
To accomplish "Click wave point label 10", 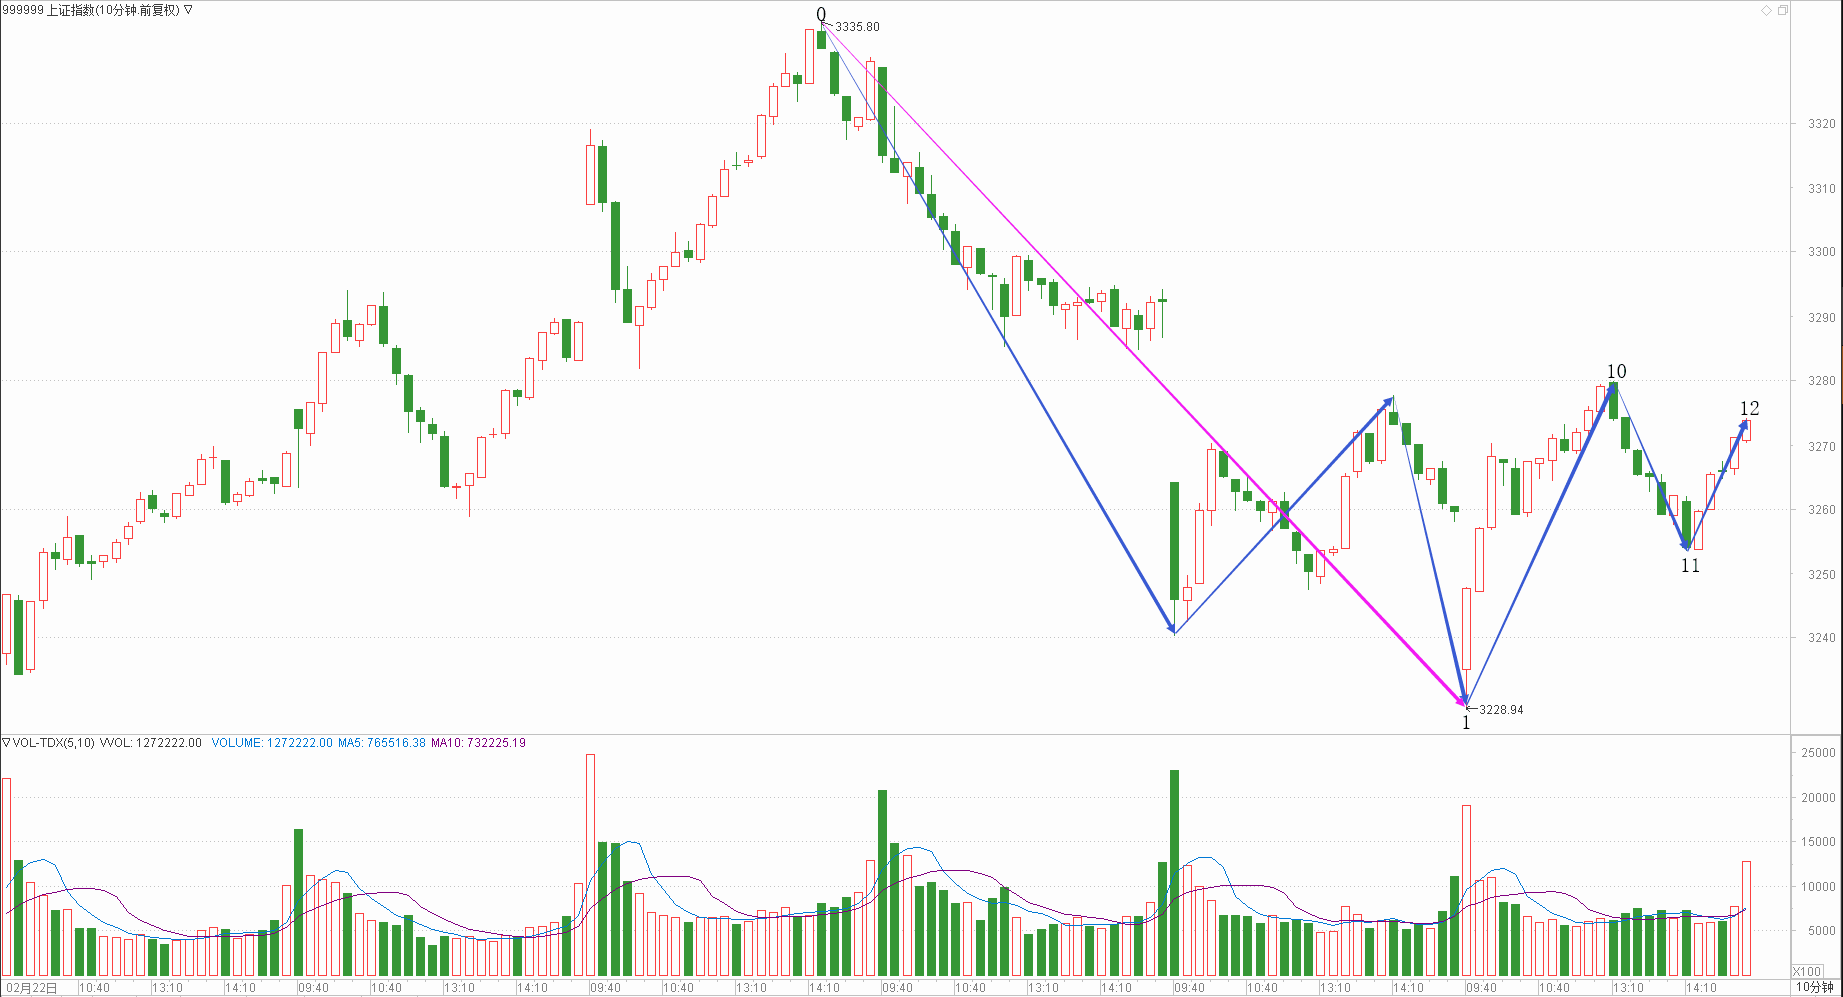I will click(x=1616, y=371).
